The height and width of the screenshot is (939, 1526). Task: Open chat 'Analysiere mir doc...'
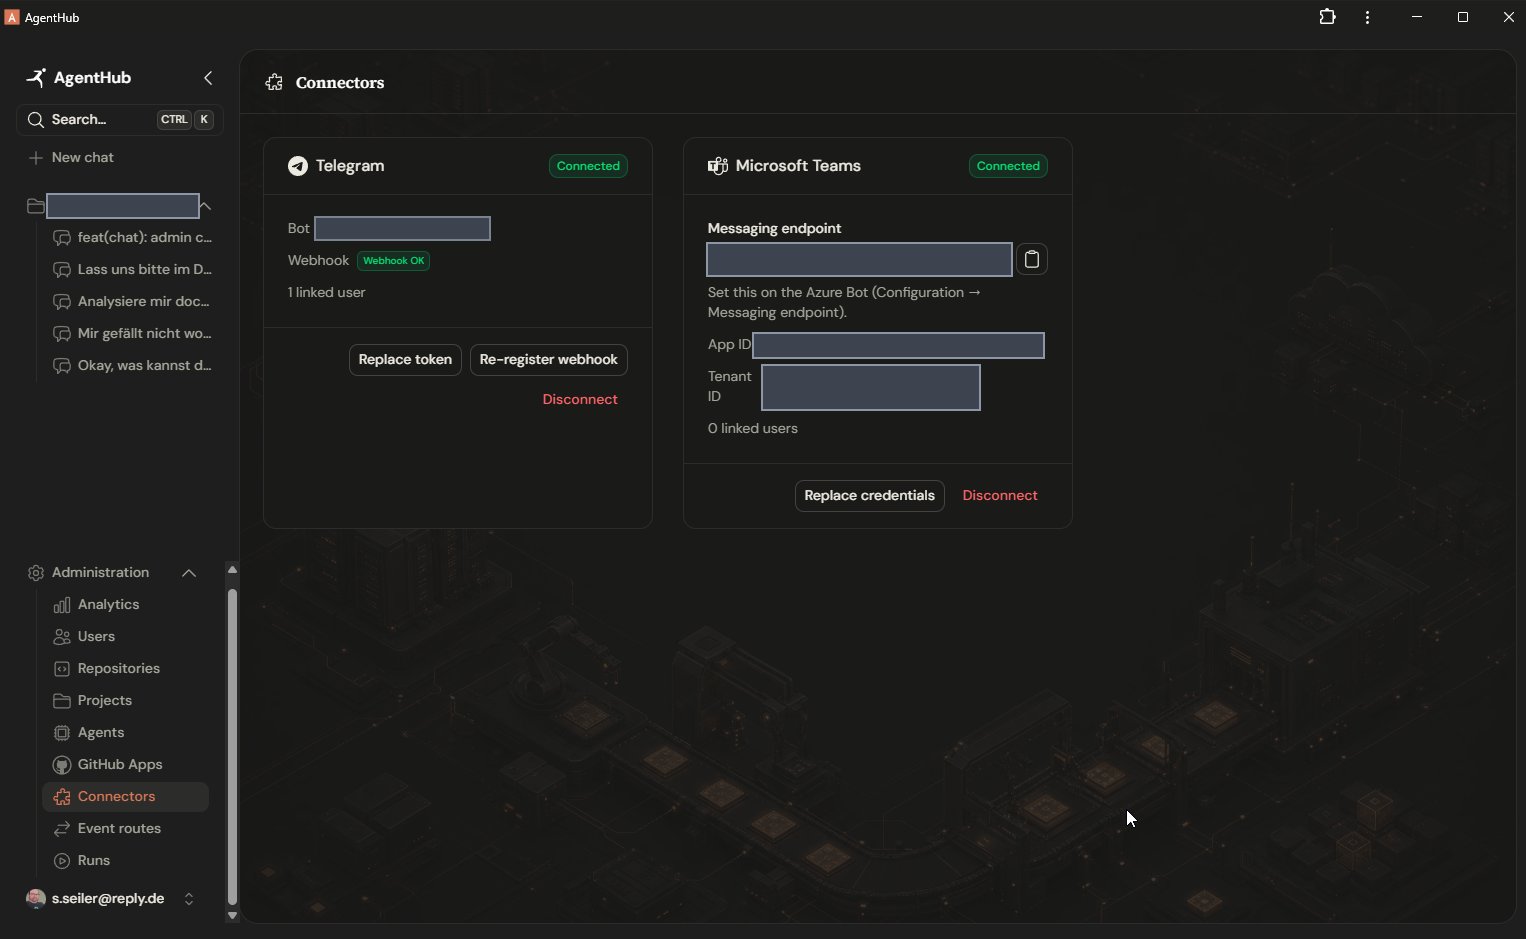132,302
